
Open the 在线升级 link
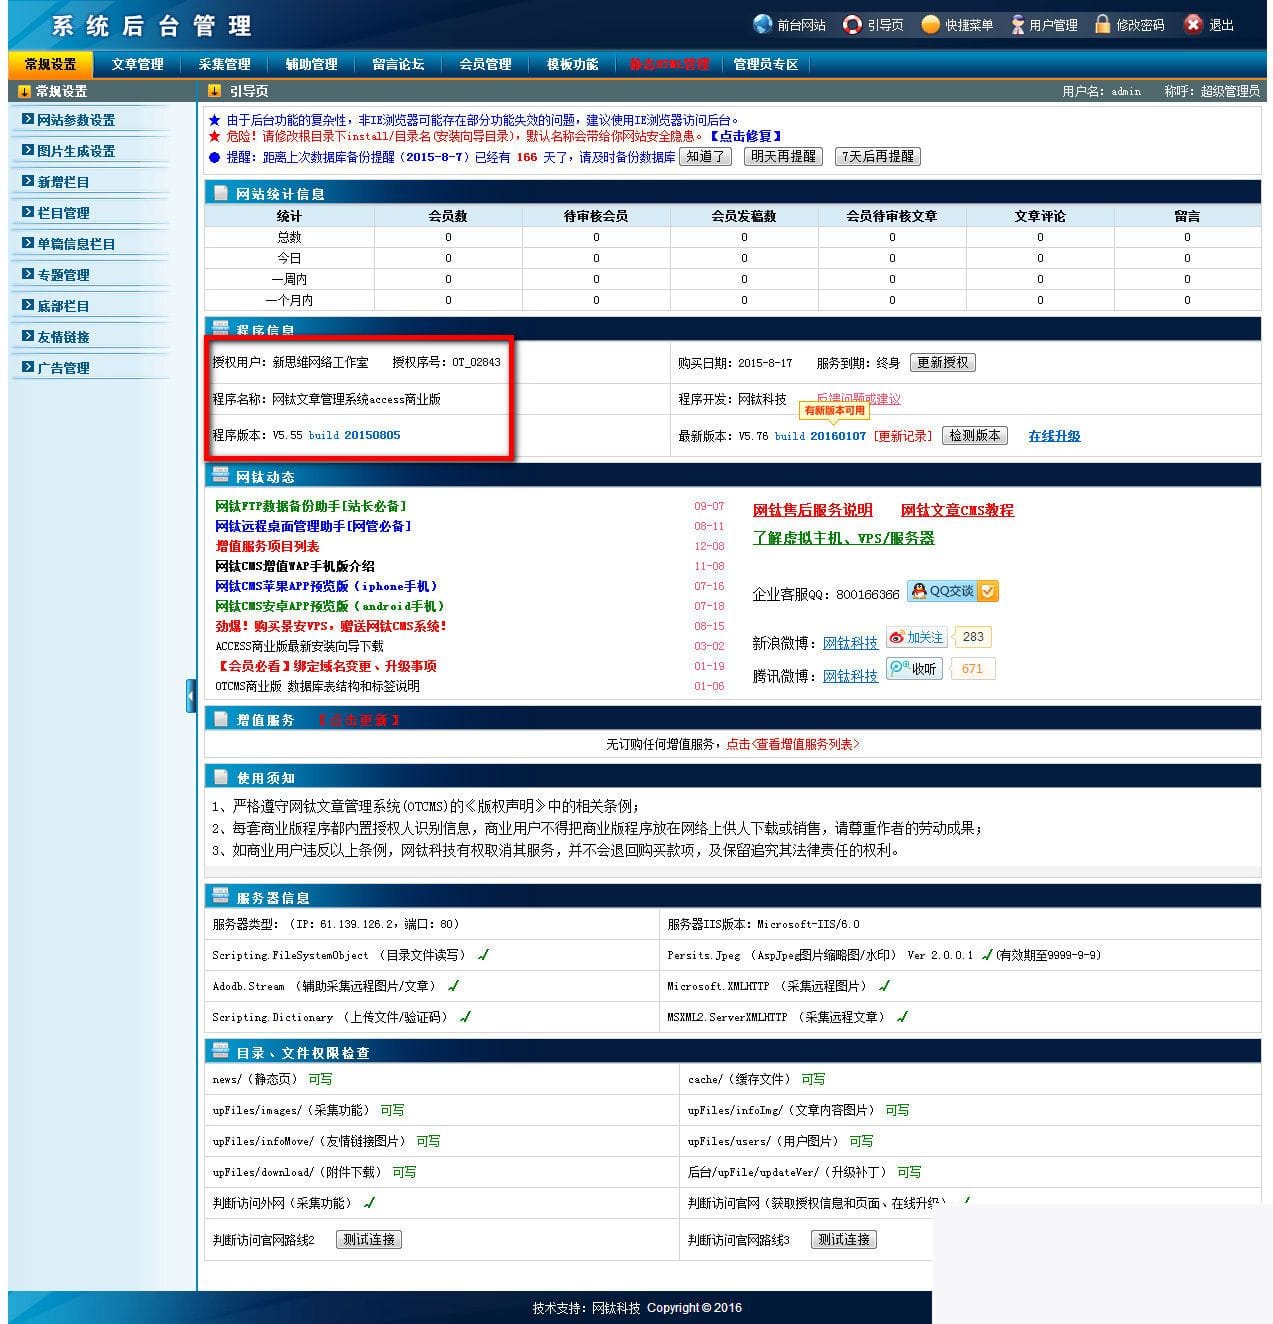(x=1054, y=436)
